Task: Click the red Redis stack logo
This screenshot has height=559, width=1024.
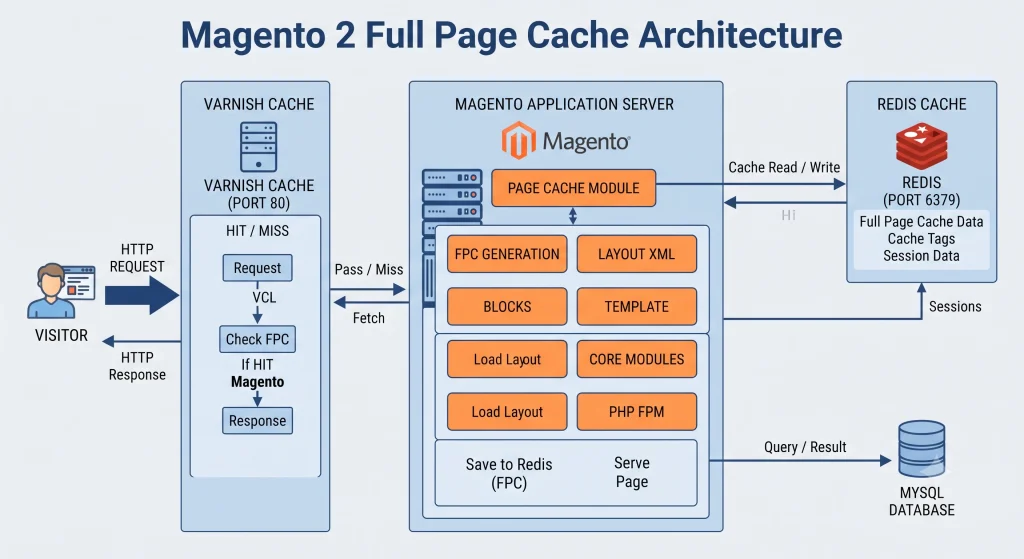Action: [x=921, y=147]
